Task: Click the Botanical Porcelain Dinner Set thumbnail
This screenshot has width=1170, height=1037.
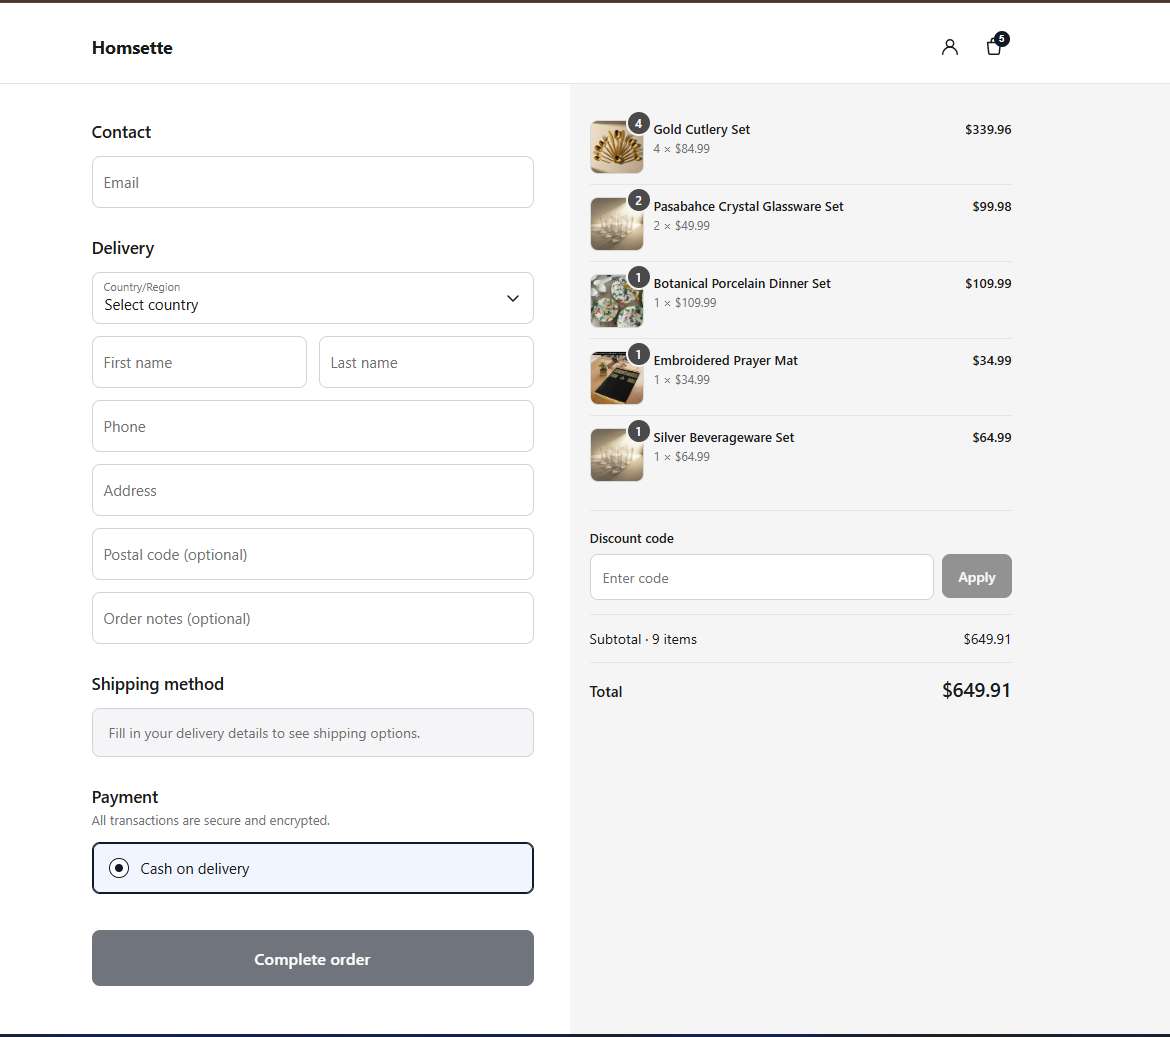Action: tap(616, 301)
